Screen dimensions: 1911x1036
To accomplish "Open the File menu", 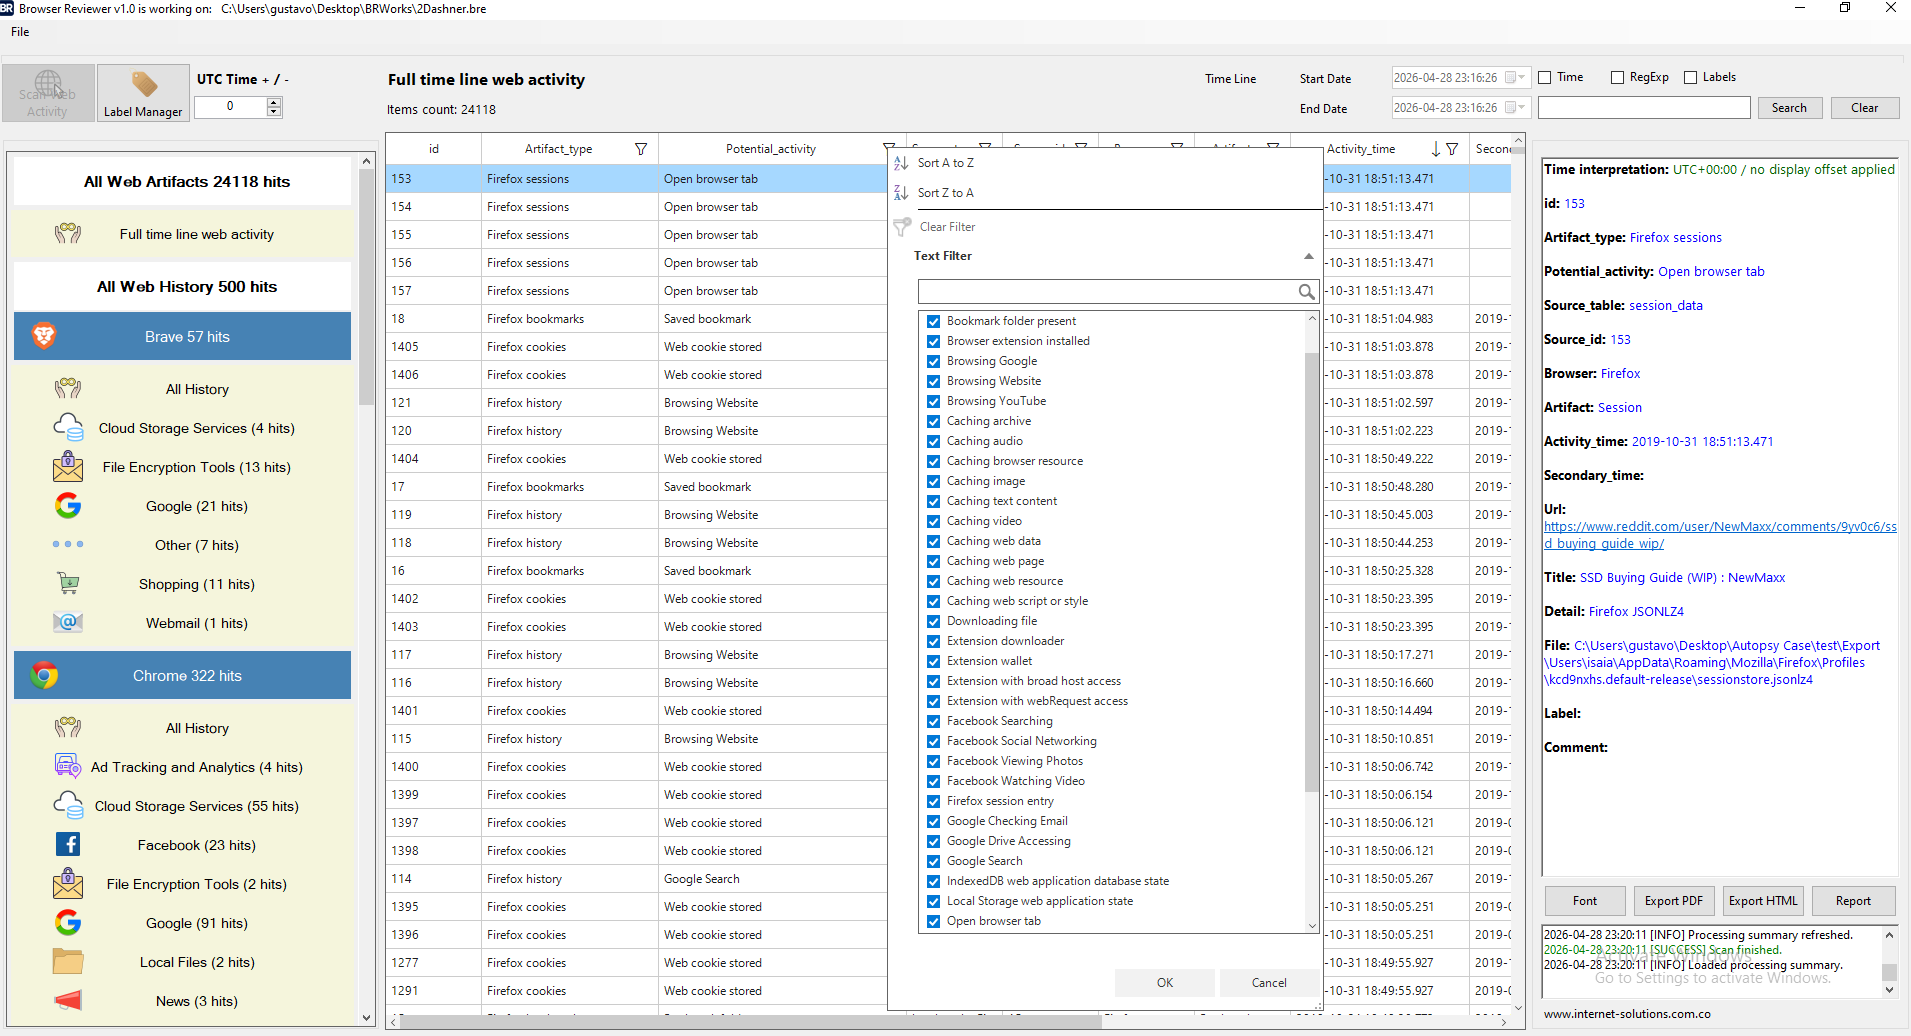I will [20, 32].
